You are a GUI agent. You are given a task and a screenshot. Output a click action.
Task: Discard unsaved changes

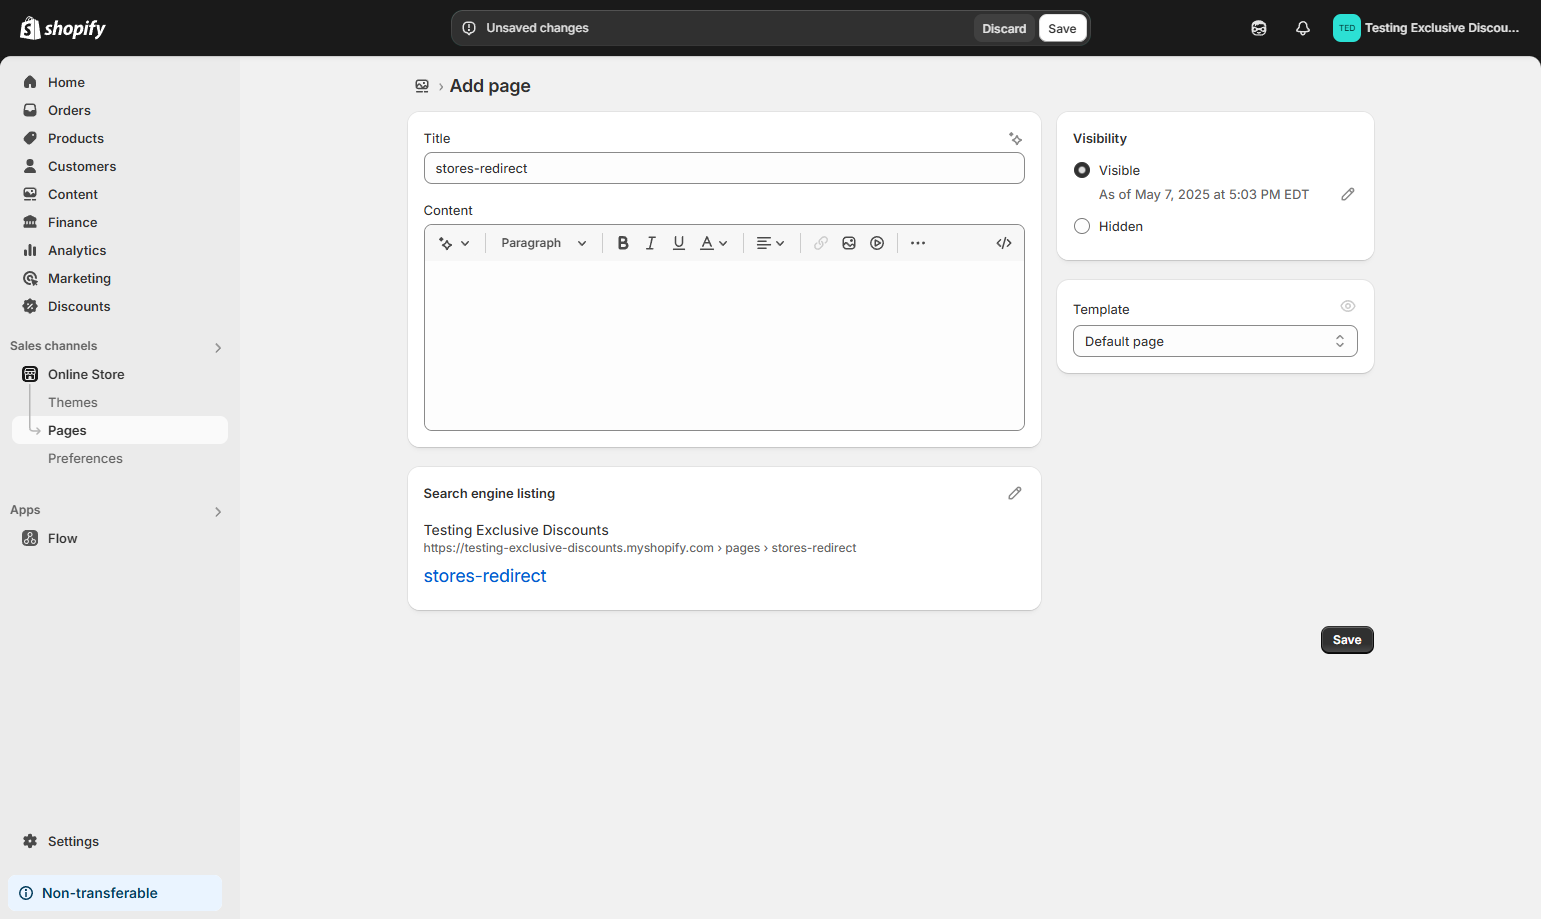pos(1004,28)
